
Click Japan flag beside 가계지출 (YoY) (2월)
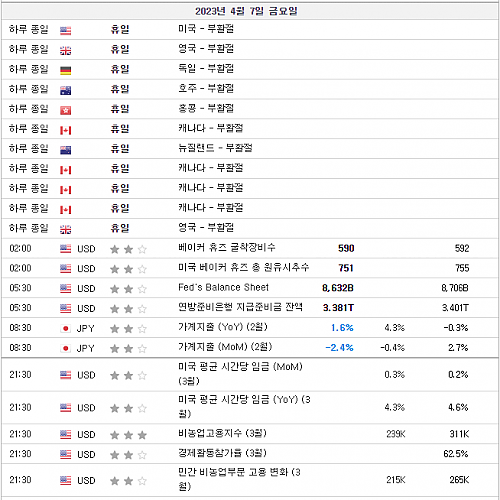pyautogui.click(x=65, y=329)
